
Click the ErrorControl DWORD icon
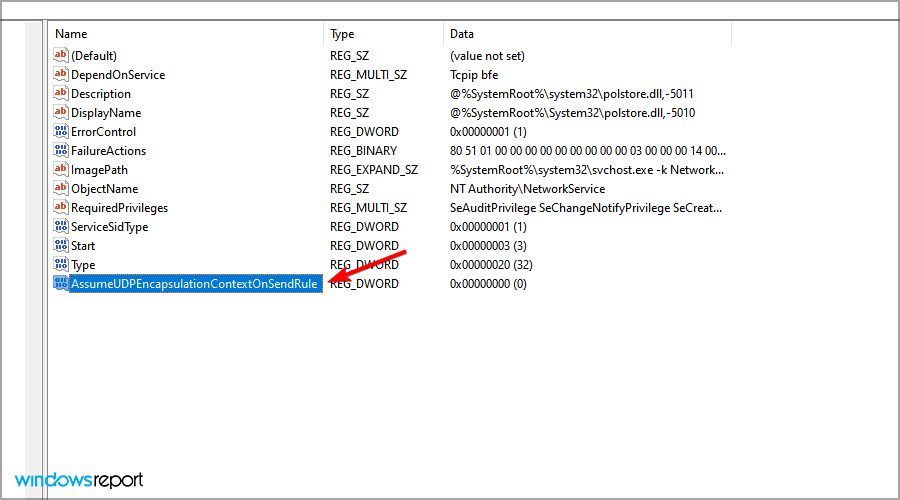[60, 131]
